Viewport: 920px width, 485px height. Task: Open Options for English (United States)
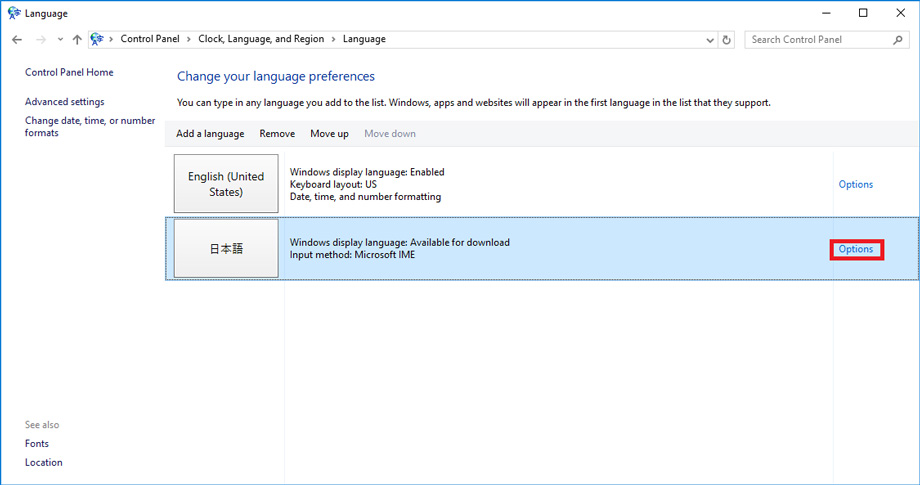(855, 184)
